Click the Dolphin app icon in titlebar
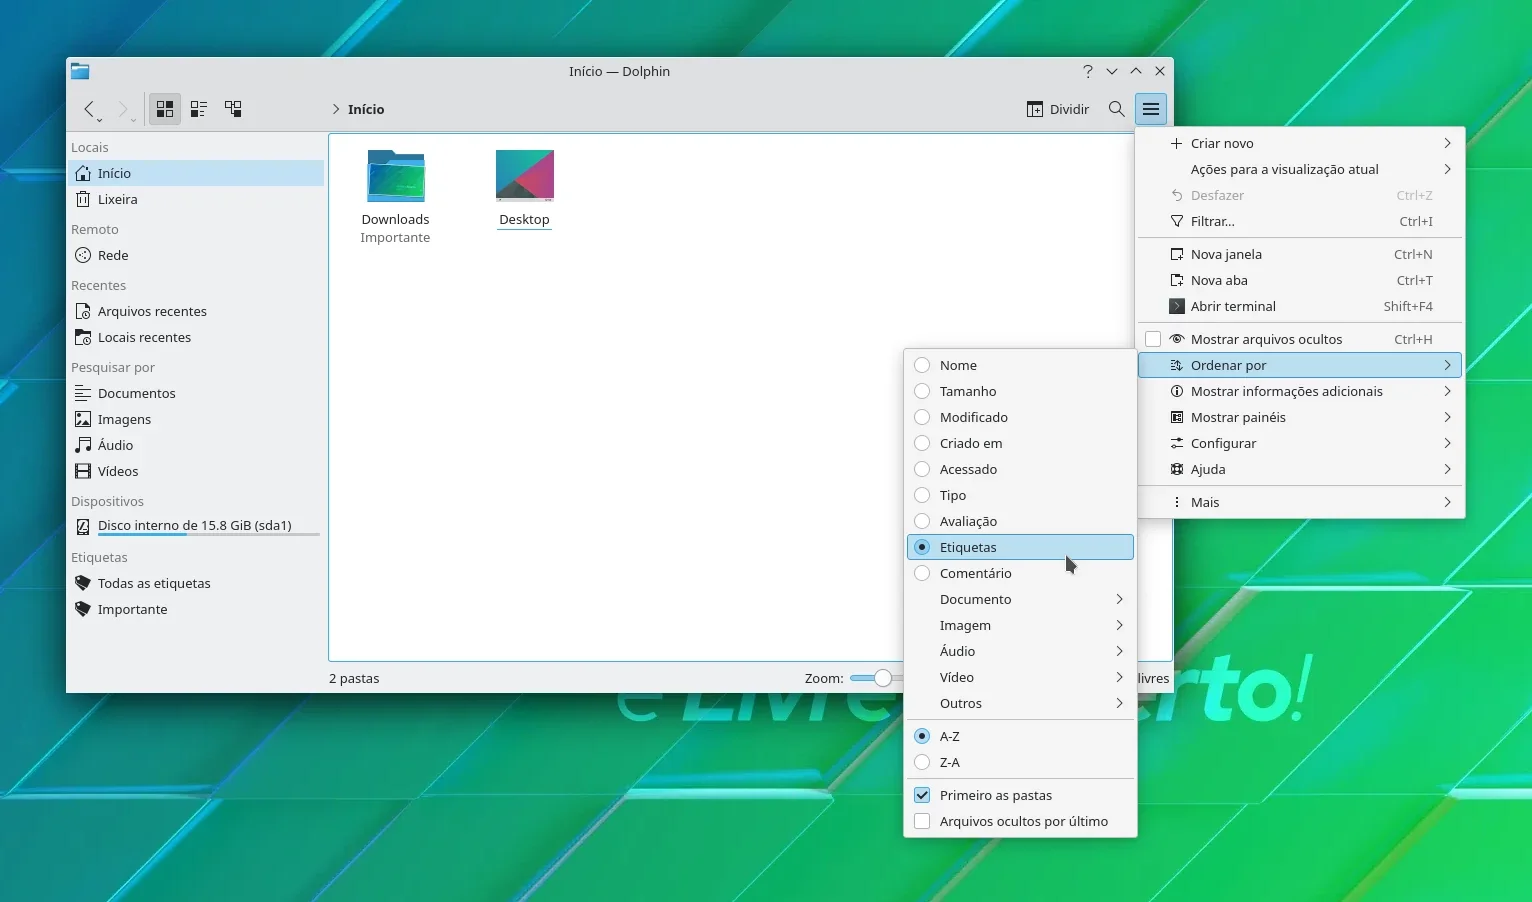 click(80, 71)
